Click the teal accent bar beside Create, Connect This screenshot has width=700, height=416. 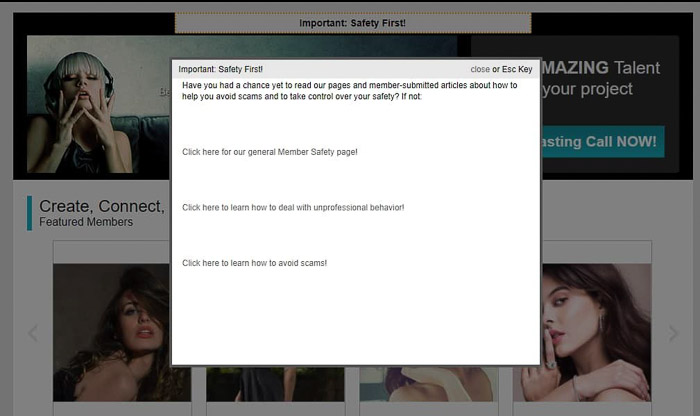30,213
